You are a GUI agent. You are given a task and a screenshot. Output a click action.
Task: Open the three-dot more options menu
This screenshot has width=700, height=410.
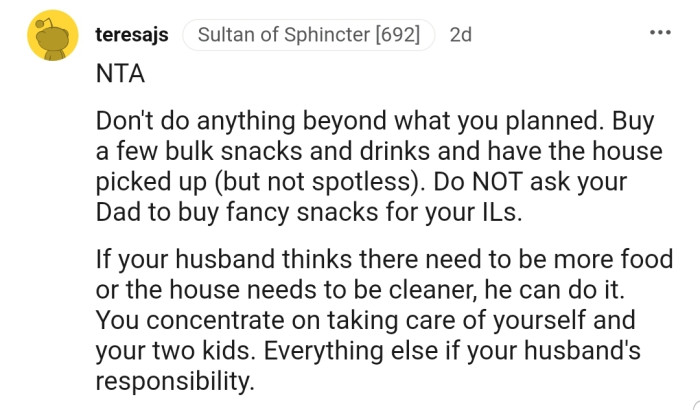[x=660, y=34]
